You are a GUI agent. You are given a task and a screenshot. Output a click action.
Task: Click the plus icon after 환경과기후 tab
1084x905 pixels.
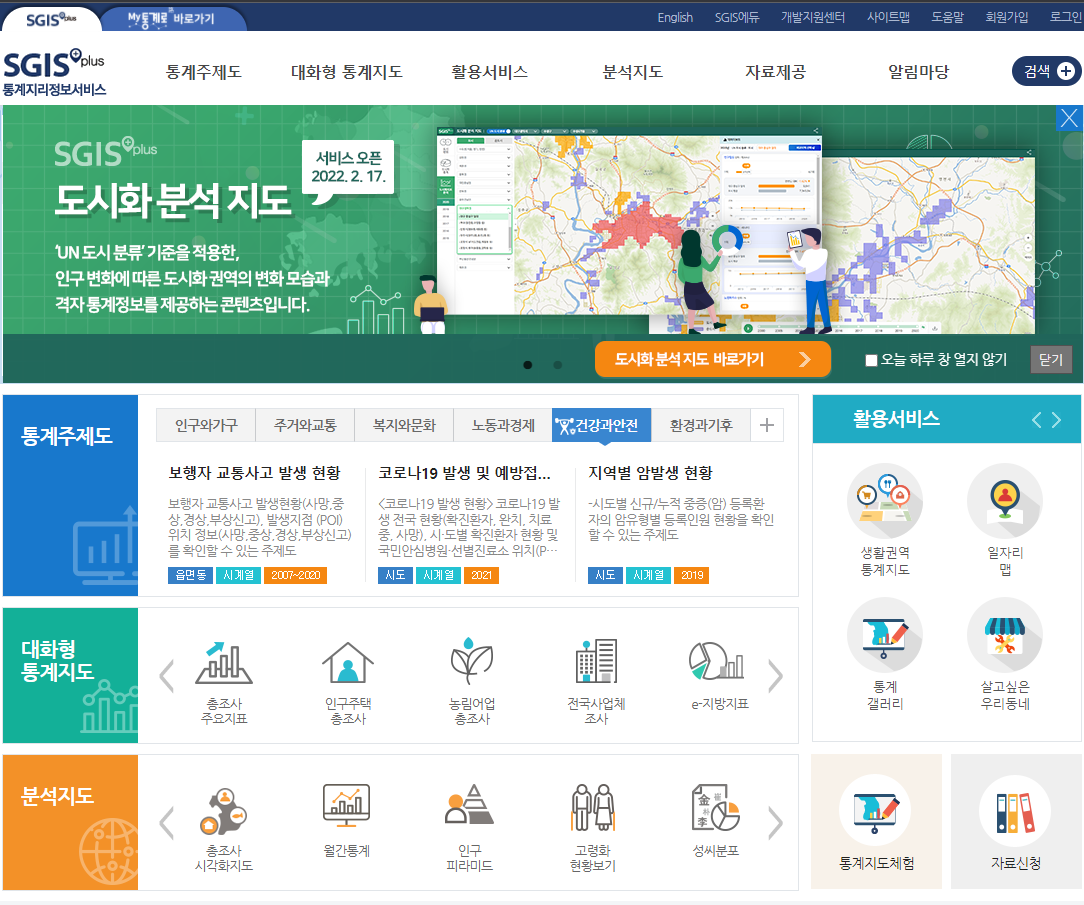(x=767, y=425)
